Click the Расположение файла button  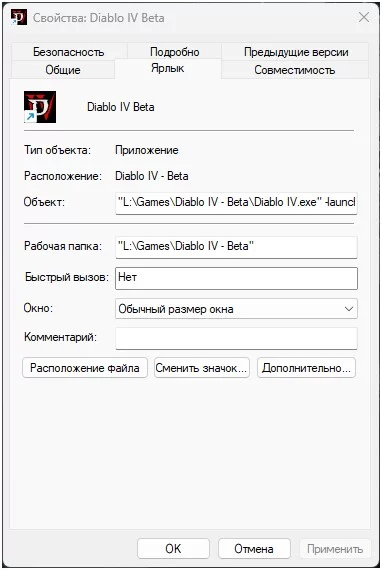pos(85,368)
